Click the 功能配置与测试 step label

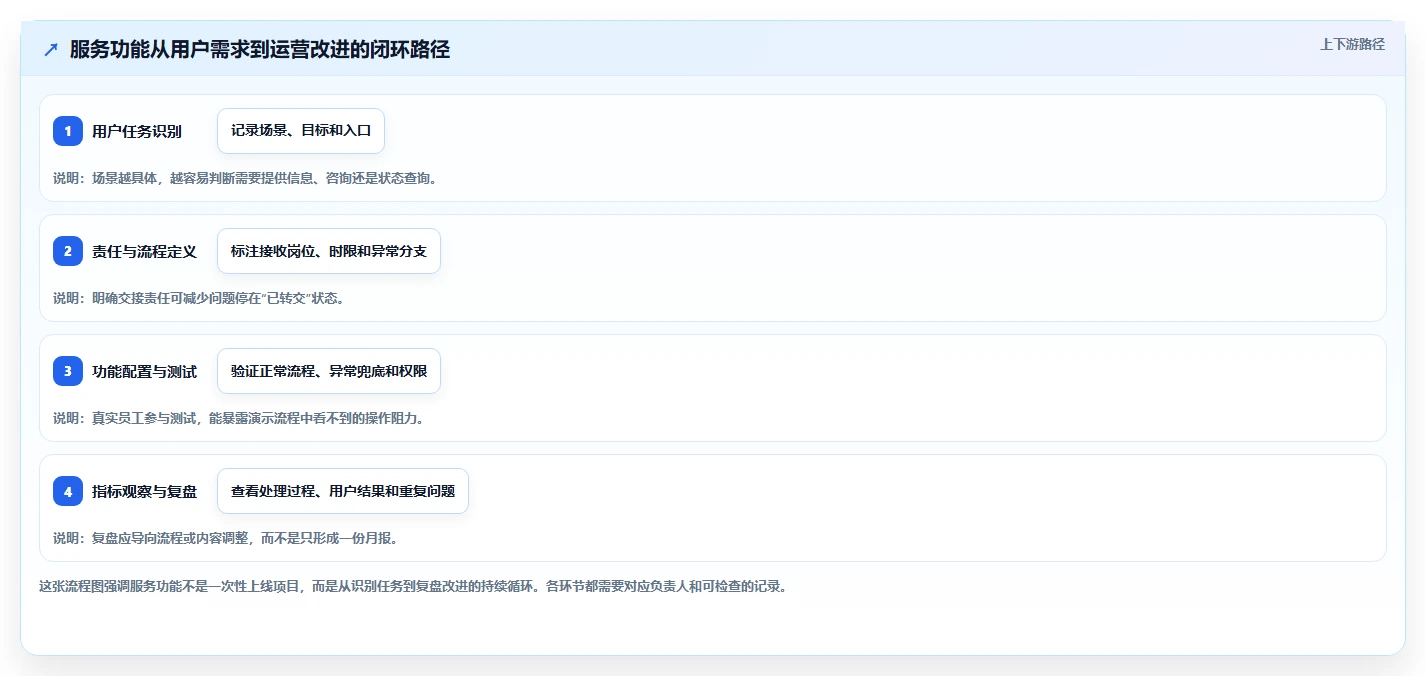click(145, 371)
